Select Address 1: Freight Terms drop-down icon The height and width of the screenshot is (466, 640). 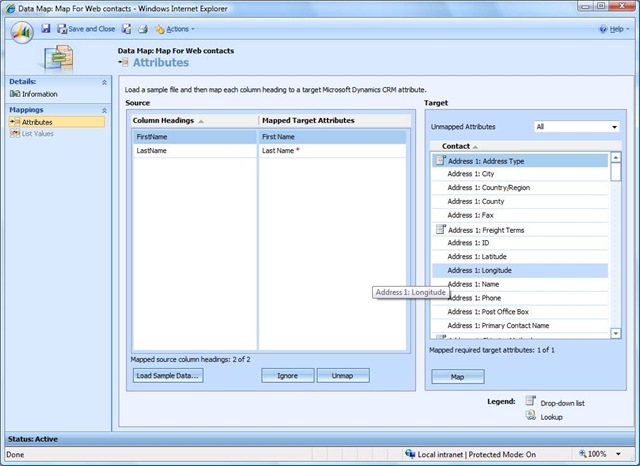439,230
